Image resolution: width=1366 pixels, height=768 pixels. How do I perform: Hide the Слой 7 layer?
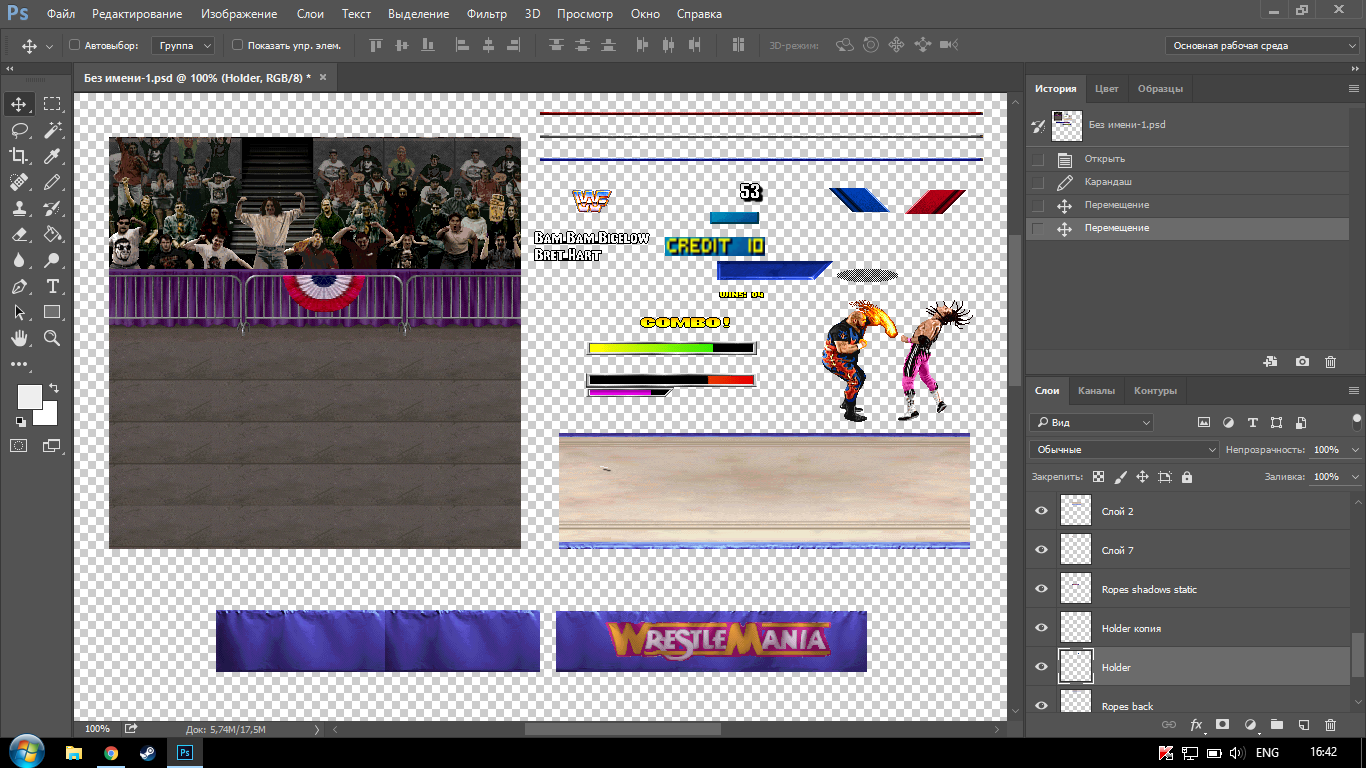click(1041, 550)
